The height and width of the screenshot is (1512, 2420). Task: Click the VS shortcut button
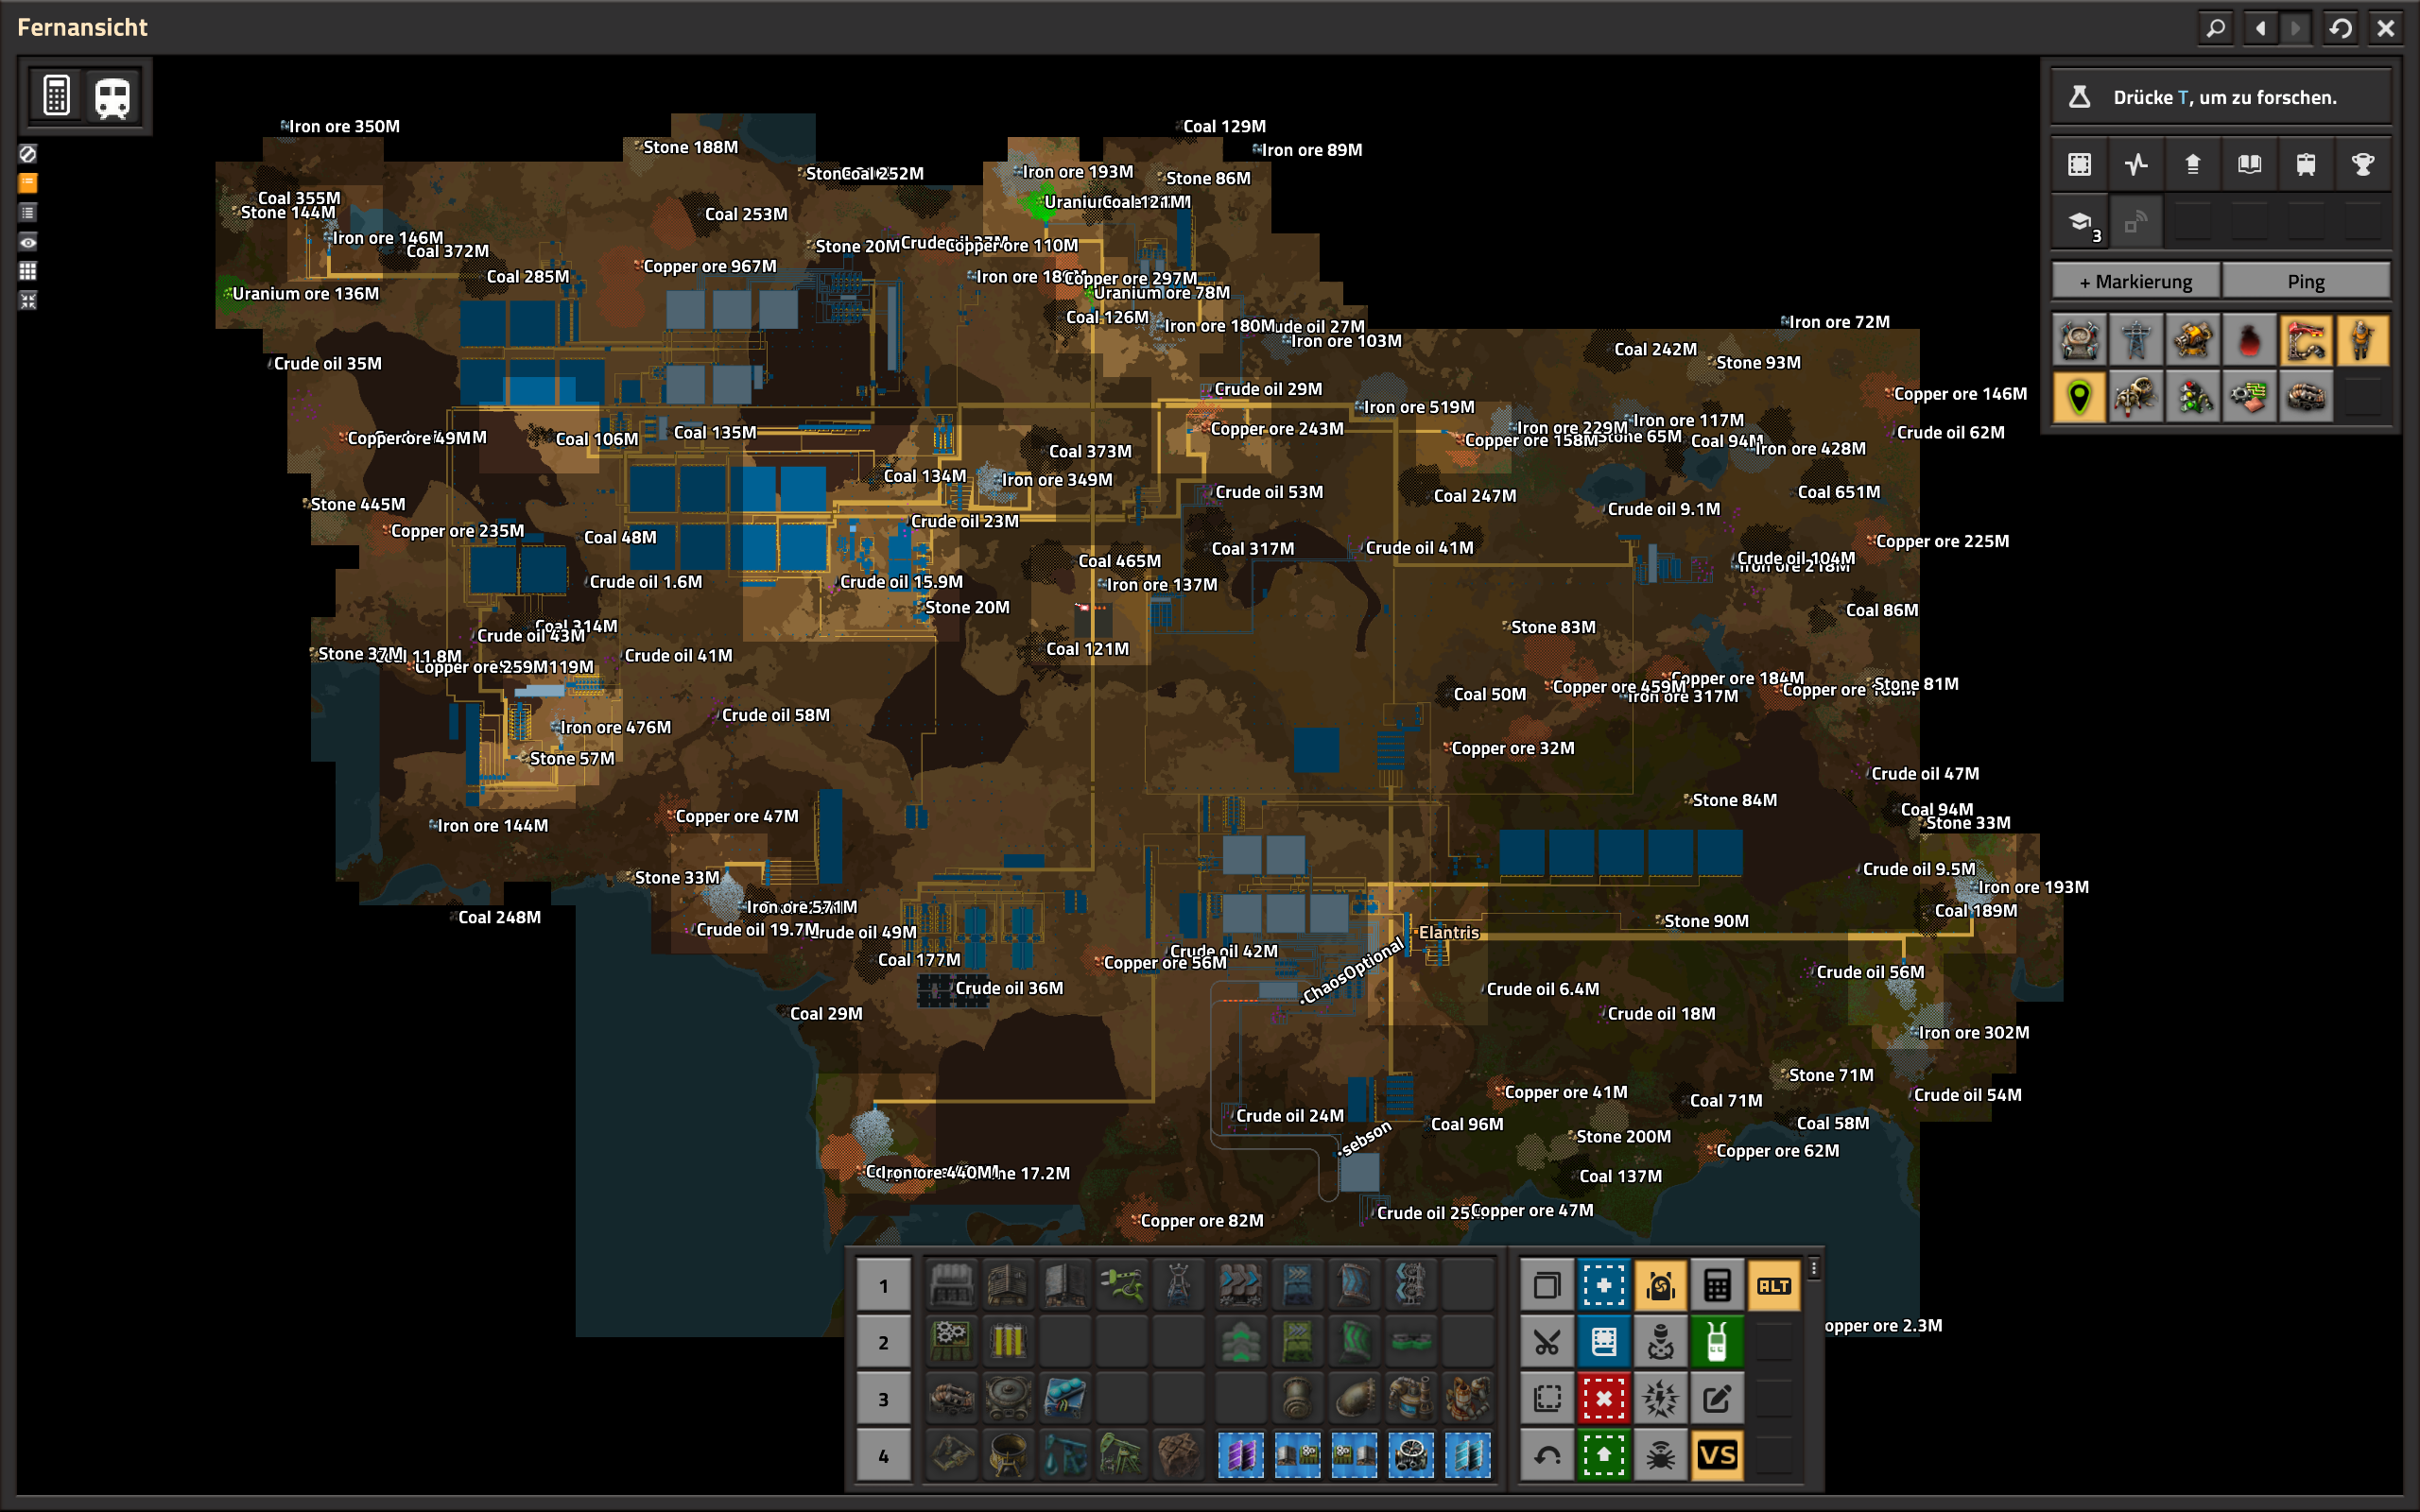1717,1456
